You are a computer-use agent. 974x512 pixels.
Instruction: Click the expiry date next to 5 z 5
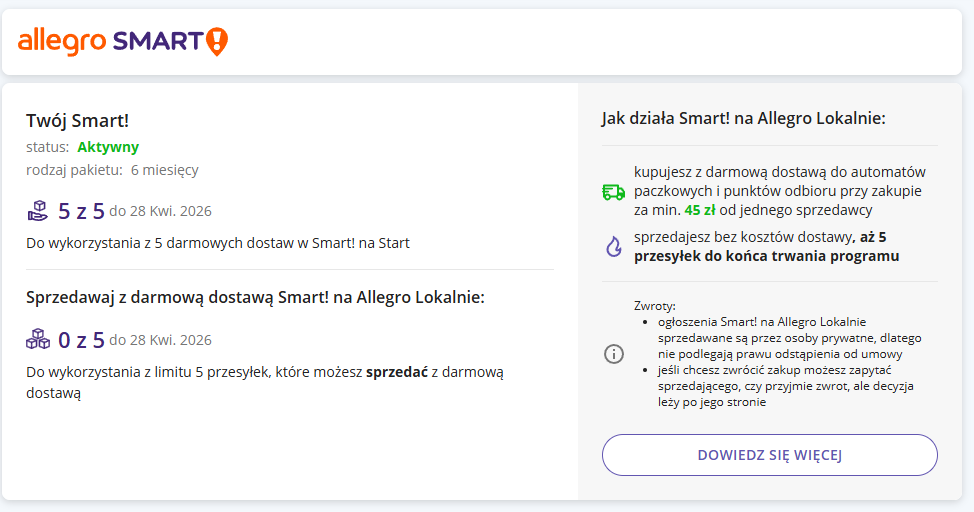pyautogui.click(x=160, y=211)
